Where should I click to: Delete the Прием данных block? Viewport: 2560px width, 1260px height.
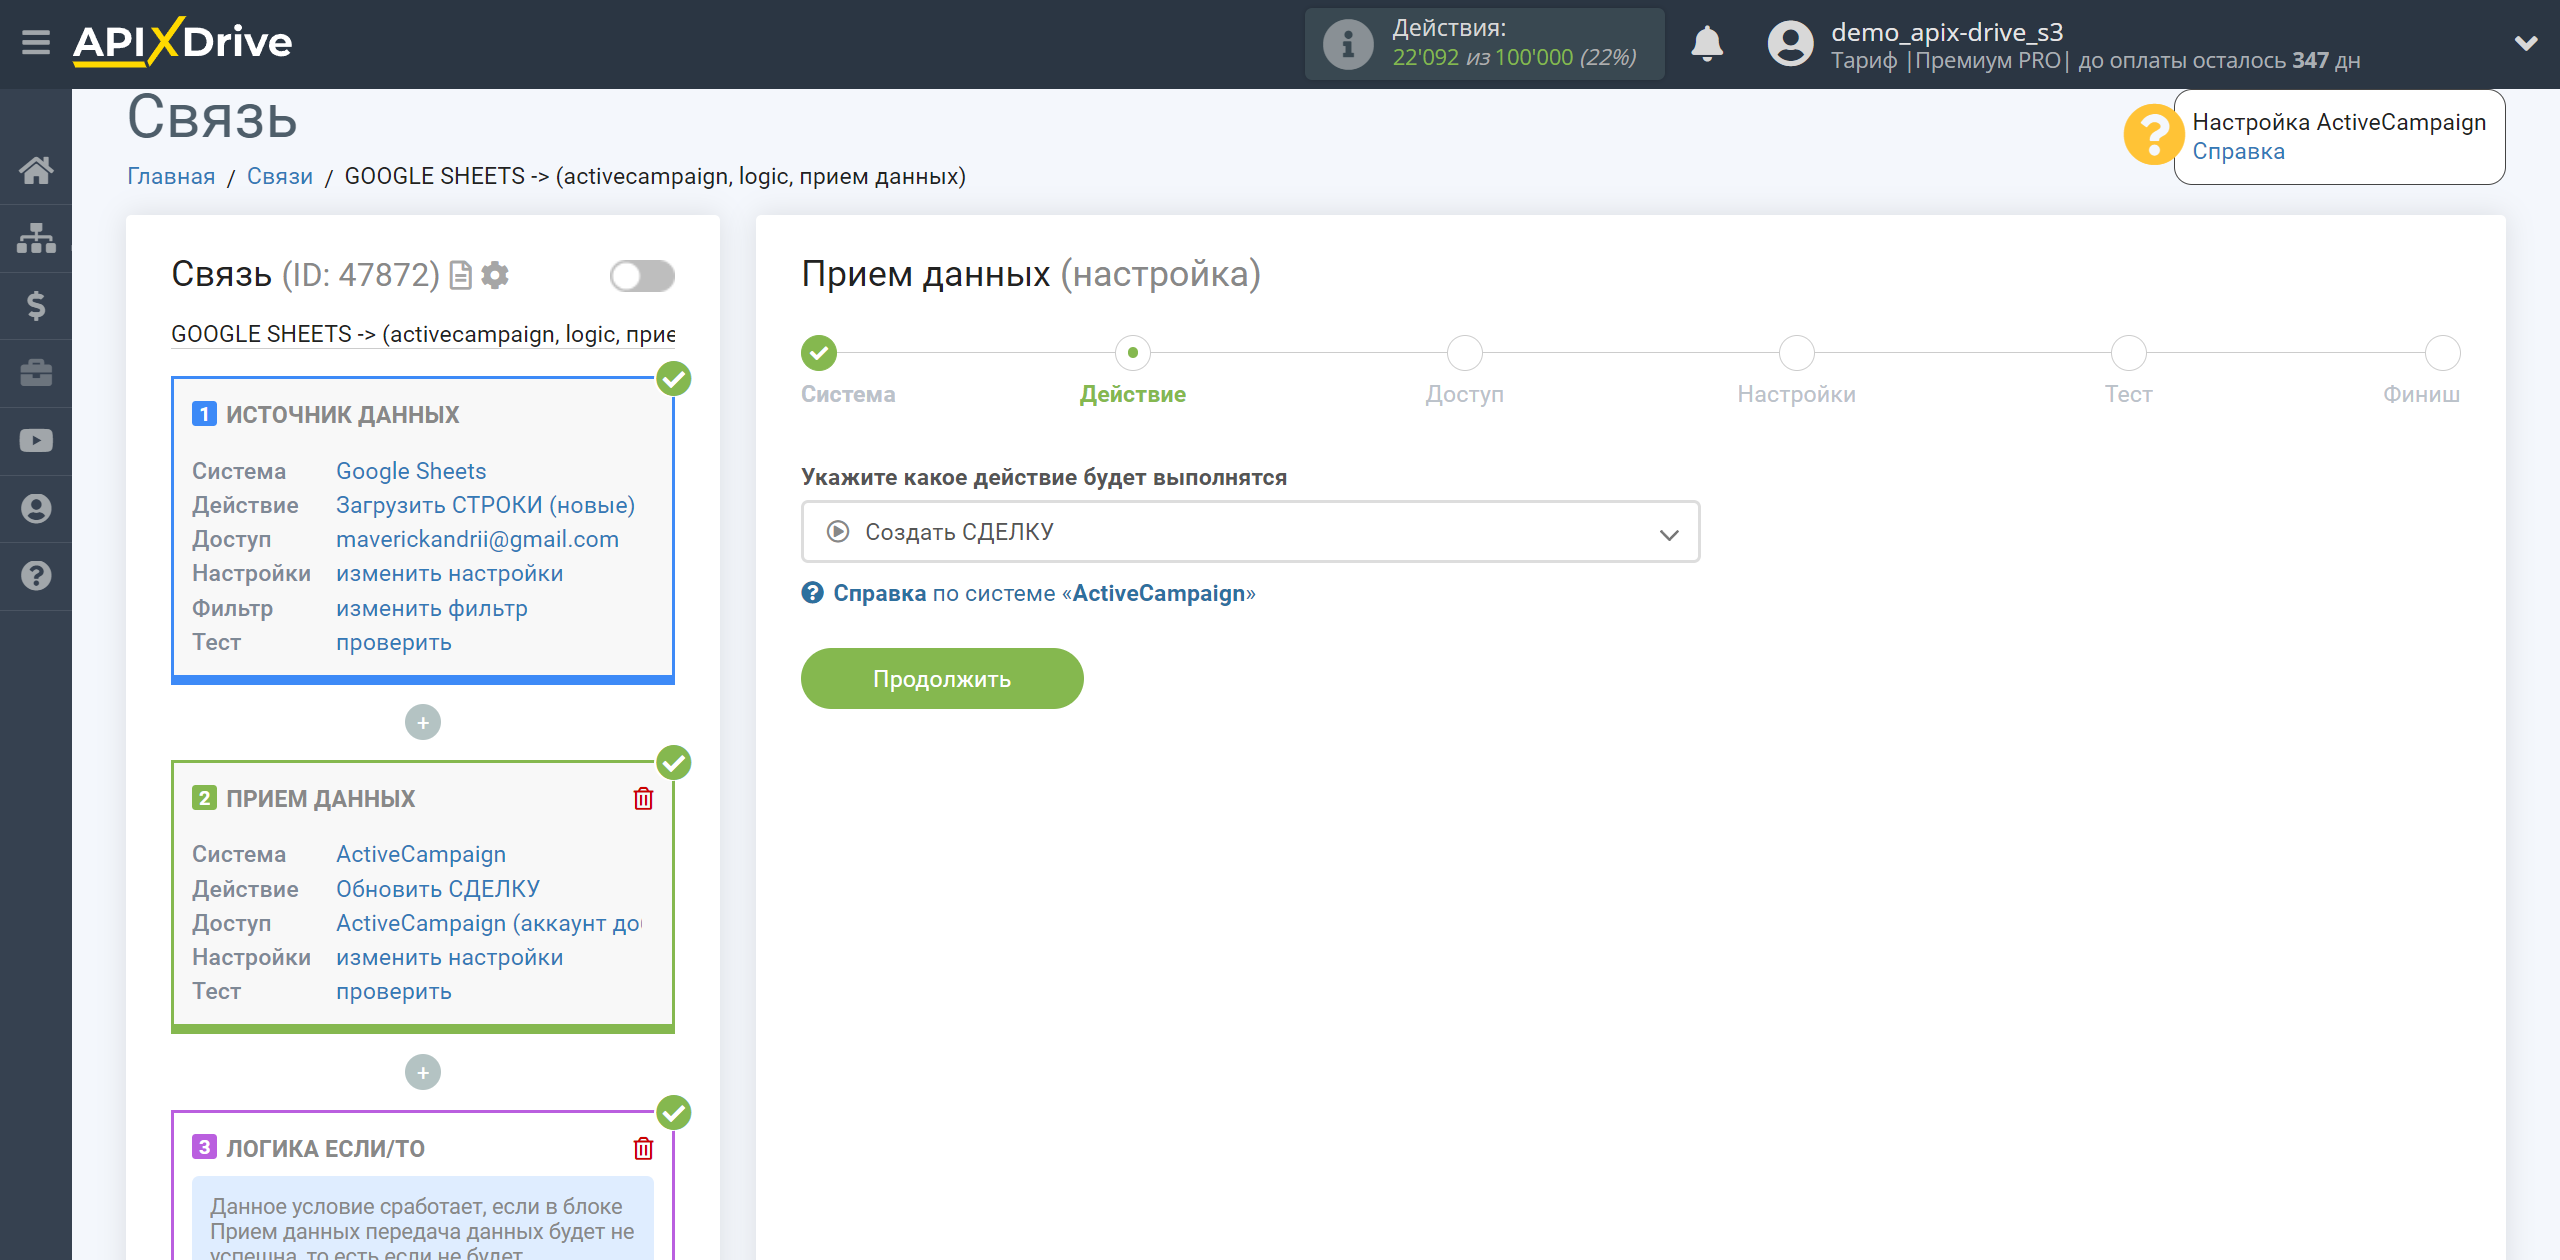[643, 798]
